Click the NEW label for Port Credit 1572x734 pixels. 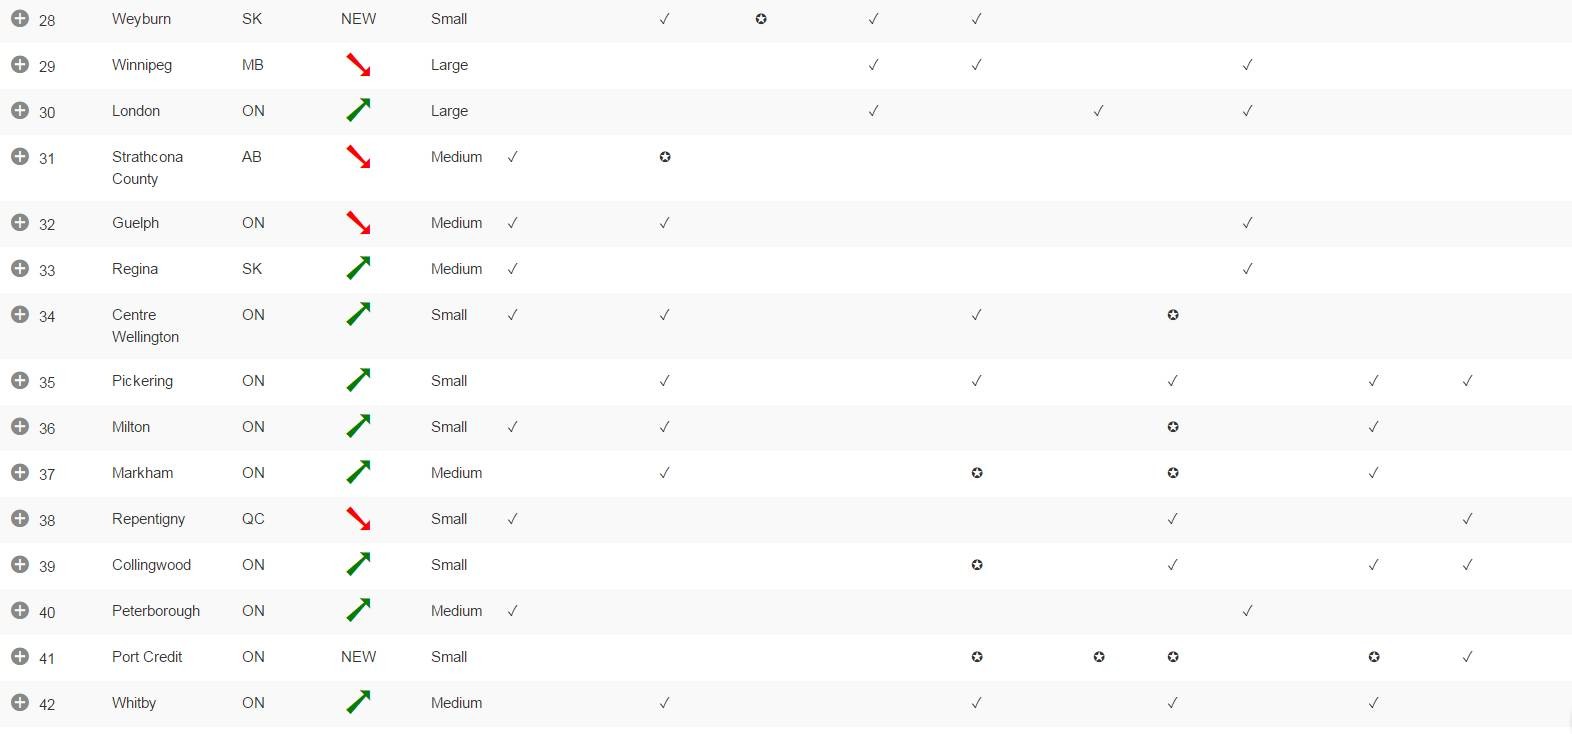(x=358, y=657)
